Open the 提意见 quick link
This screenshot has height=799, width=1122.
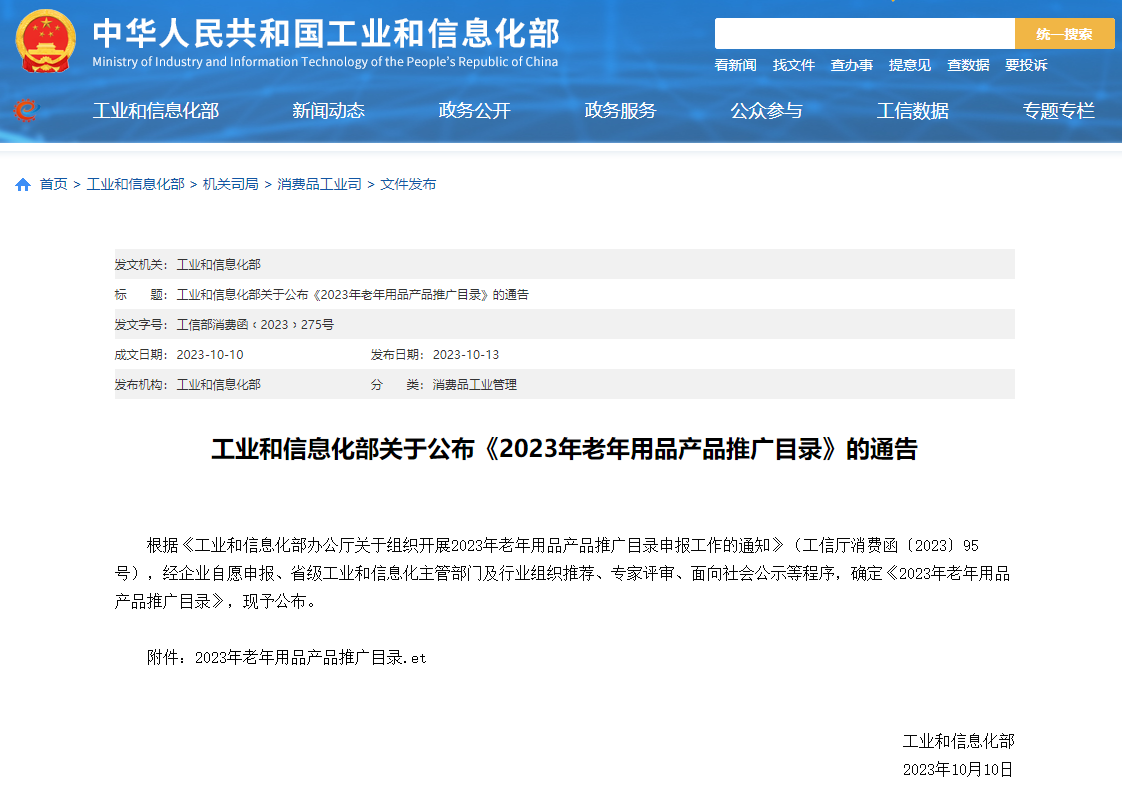[x=909, y=65]
